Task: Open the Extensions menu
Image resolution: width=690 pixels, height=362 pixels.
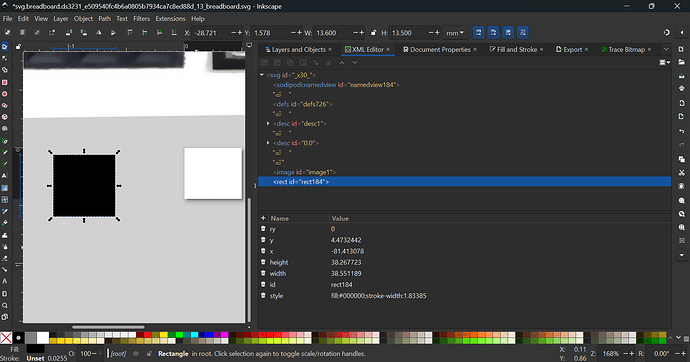Action: tap(170, 18)
